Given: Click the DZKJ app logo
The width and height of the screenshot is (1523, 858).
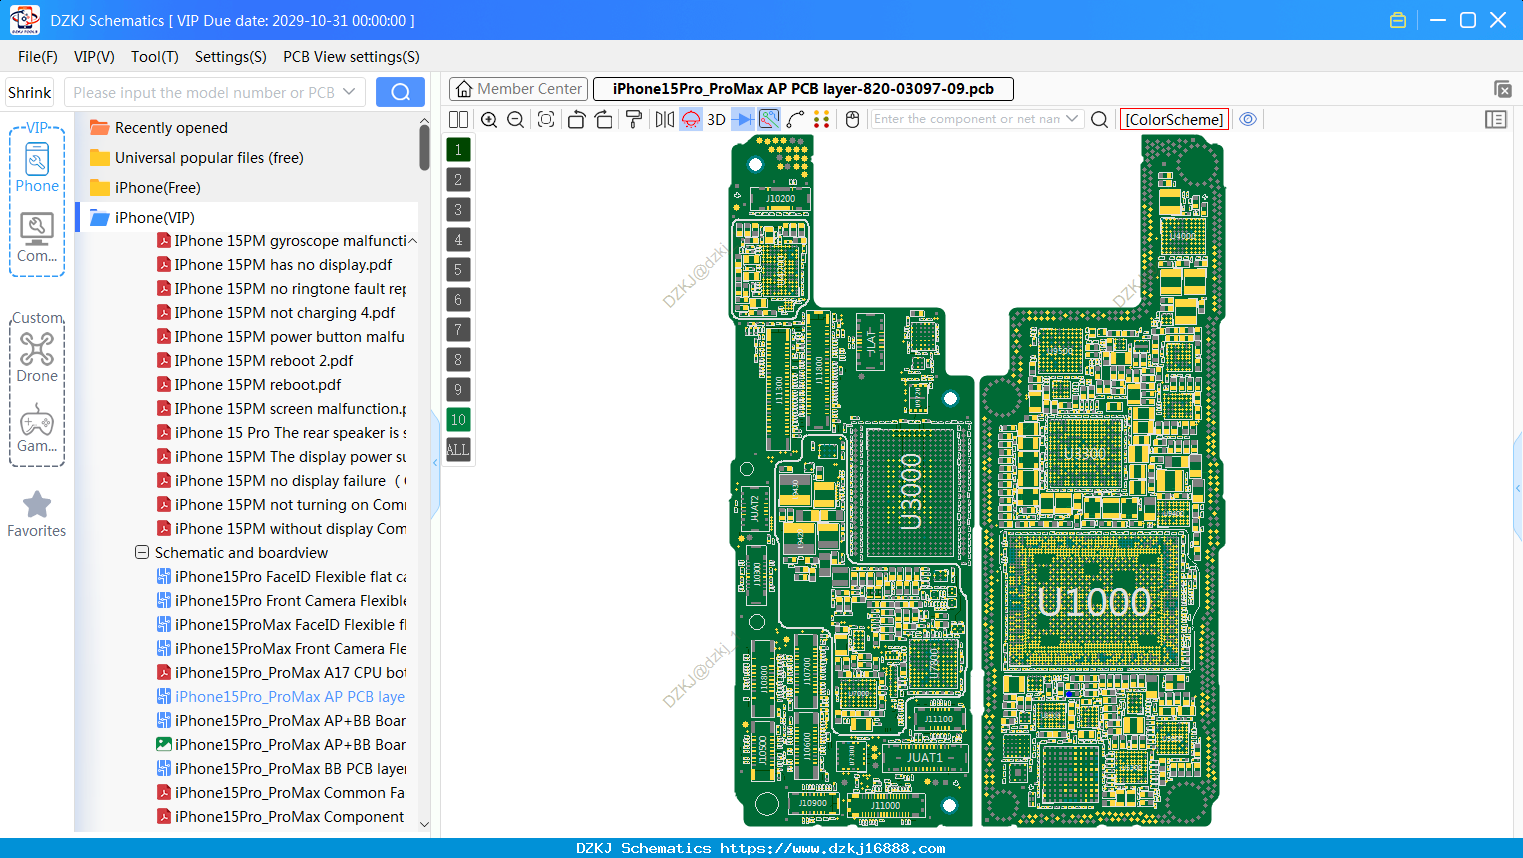Looking at the screenshot, I should click(x=24, y=20).
